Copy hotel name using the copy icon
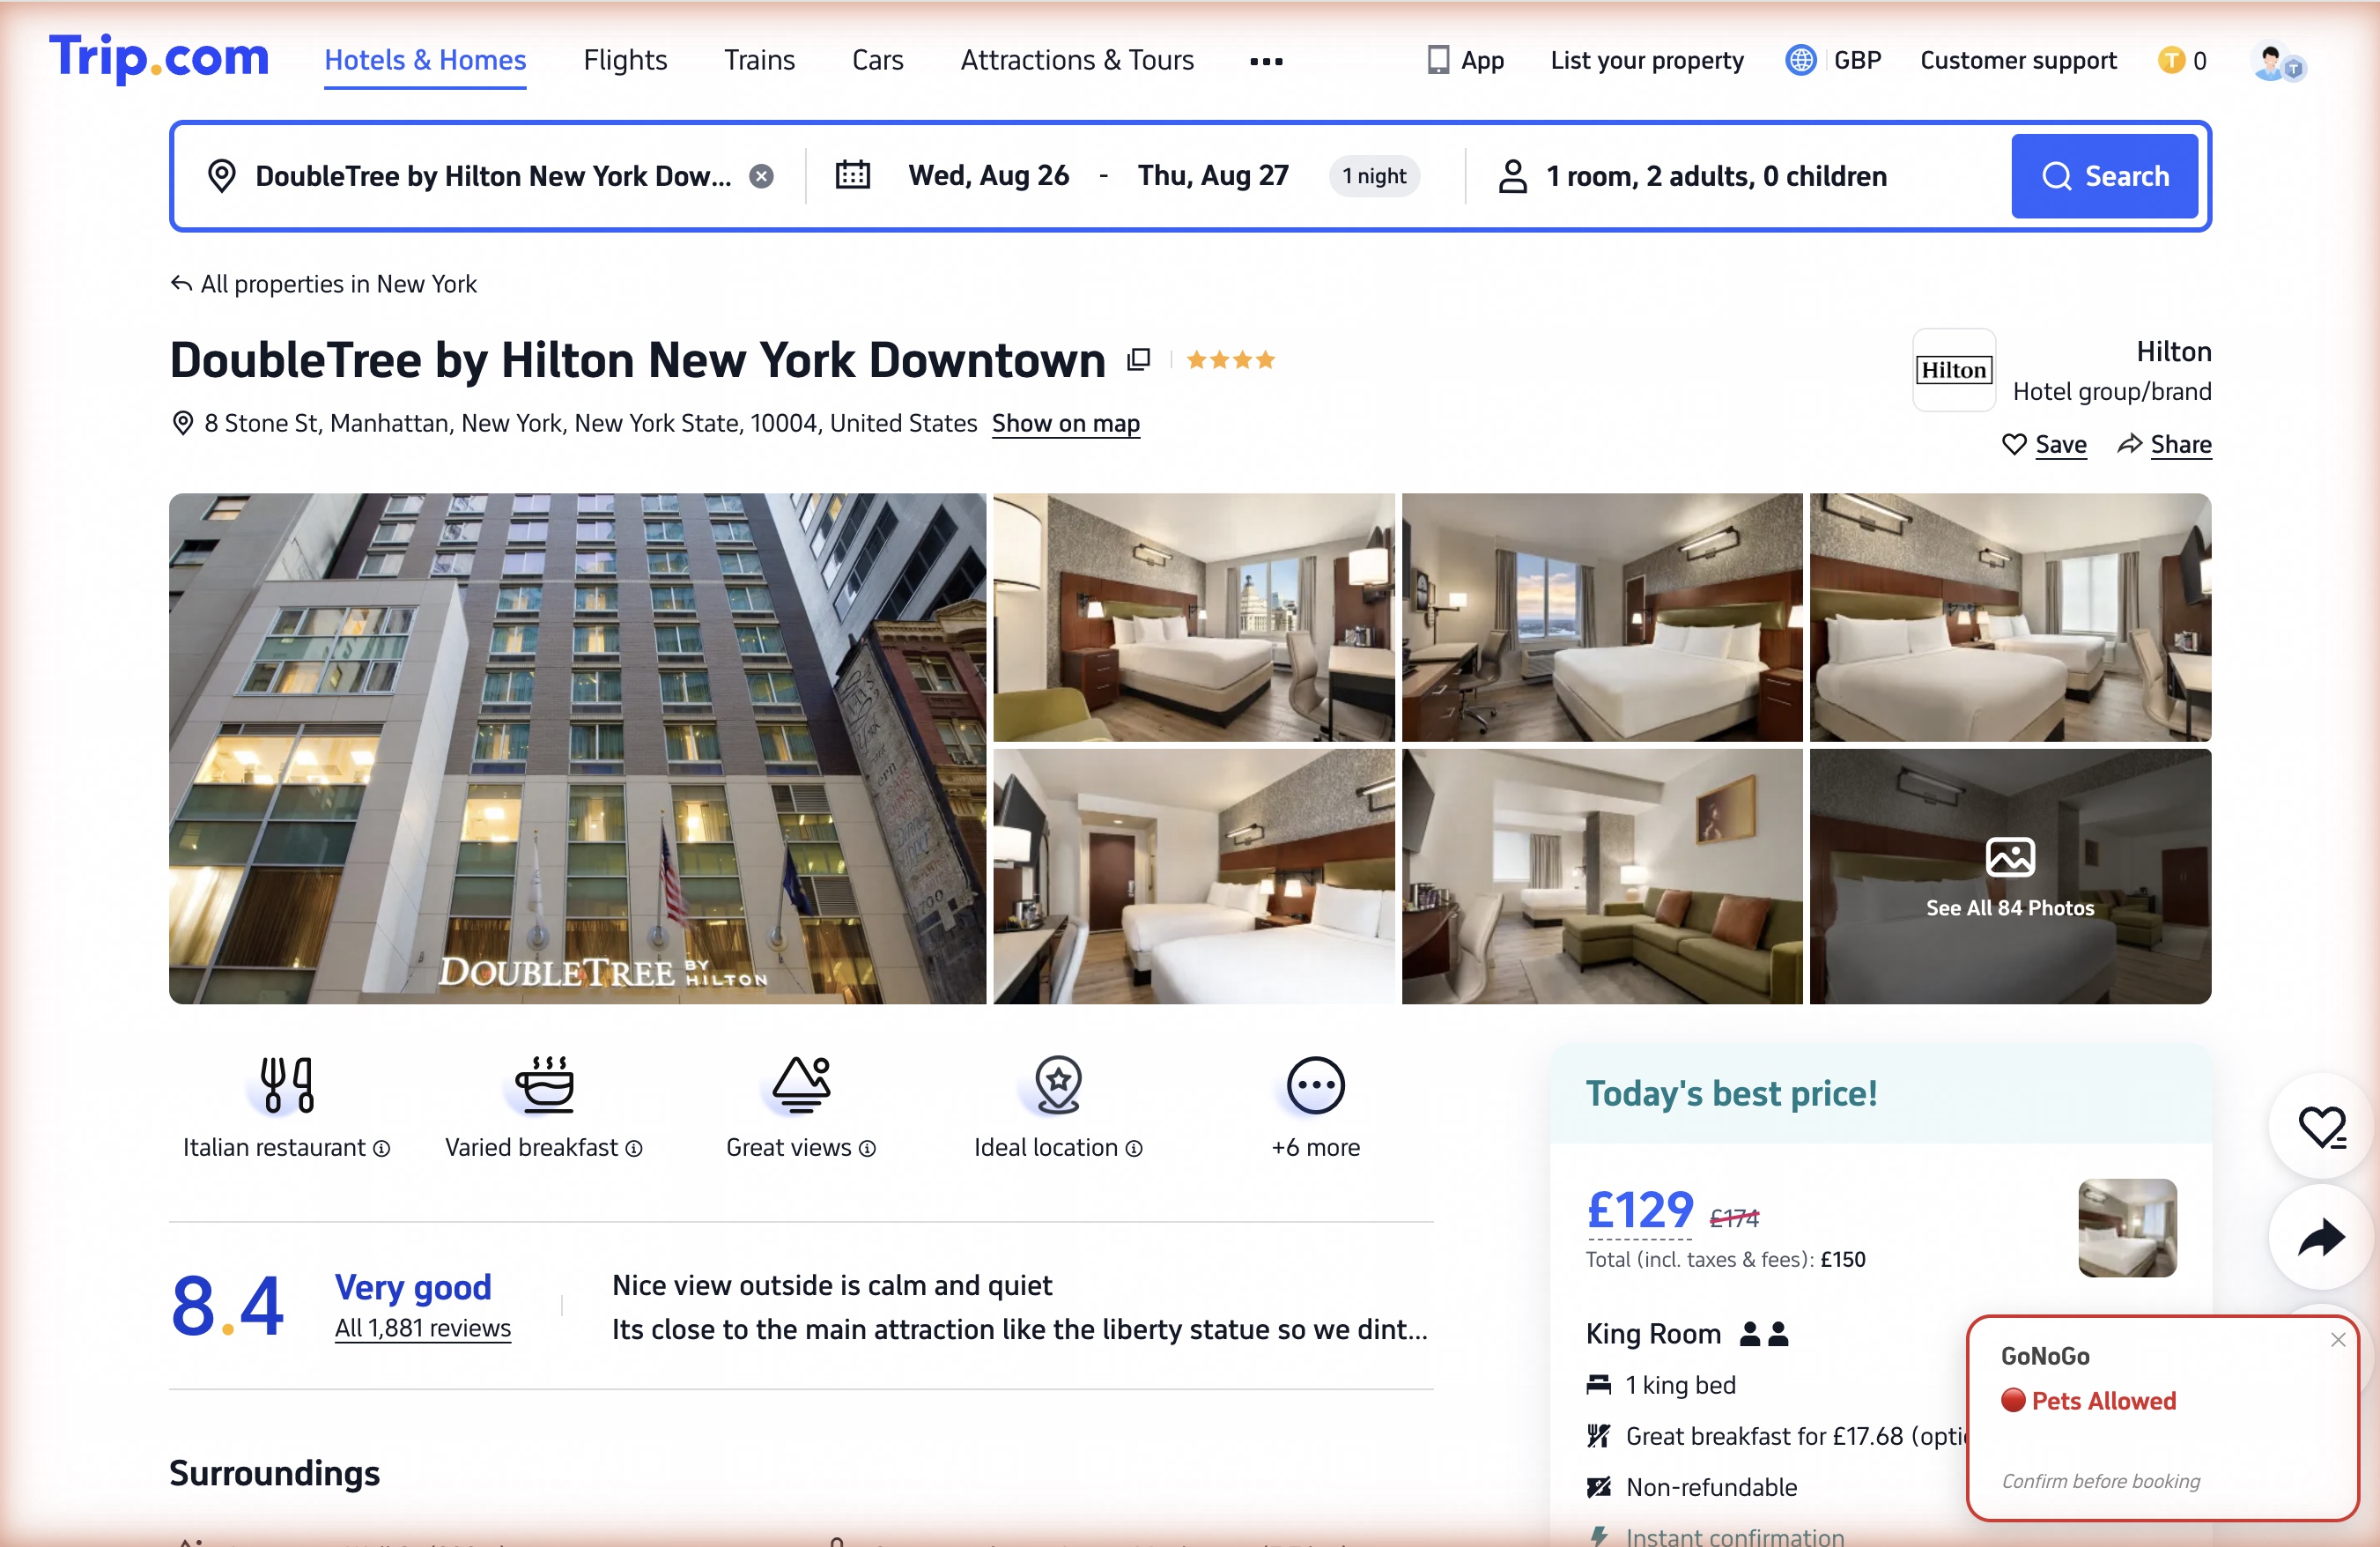The image size is (2380, 1547). 1138,360
